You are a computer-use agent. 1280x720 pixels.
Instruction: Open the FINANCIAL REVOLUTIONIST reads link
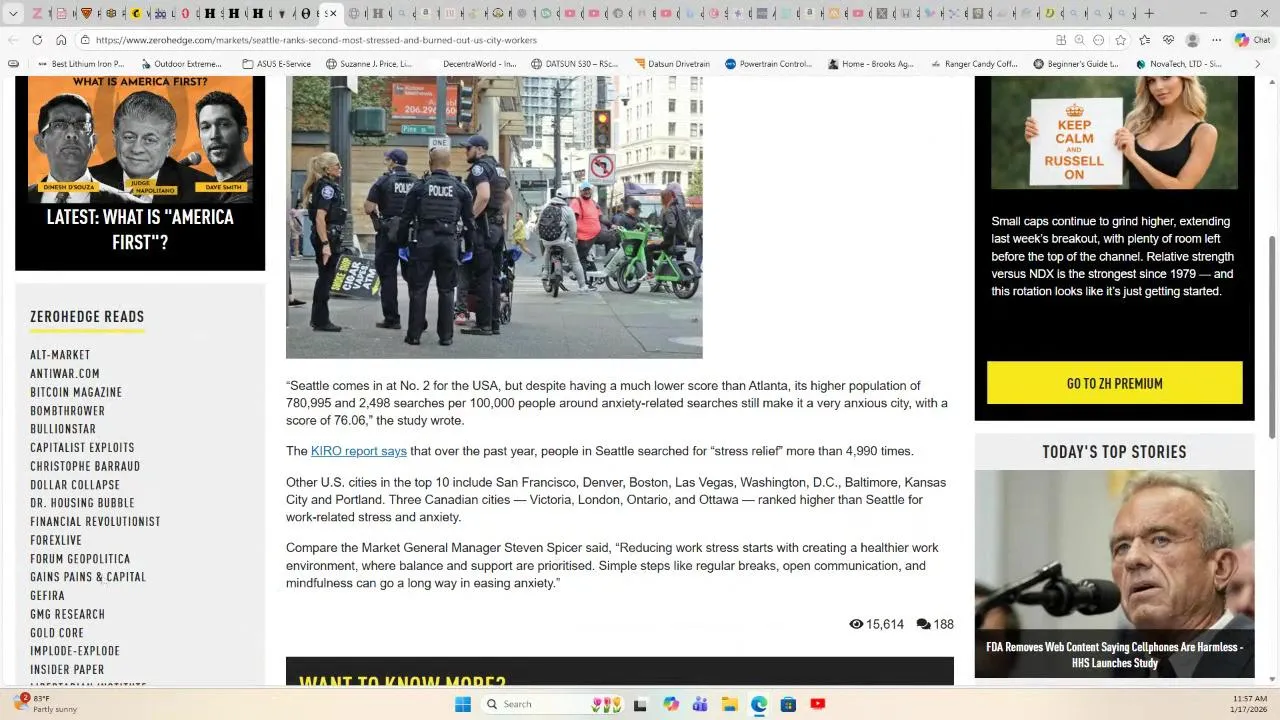click(x=95, y=522)
